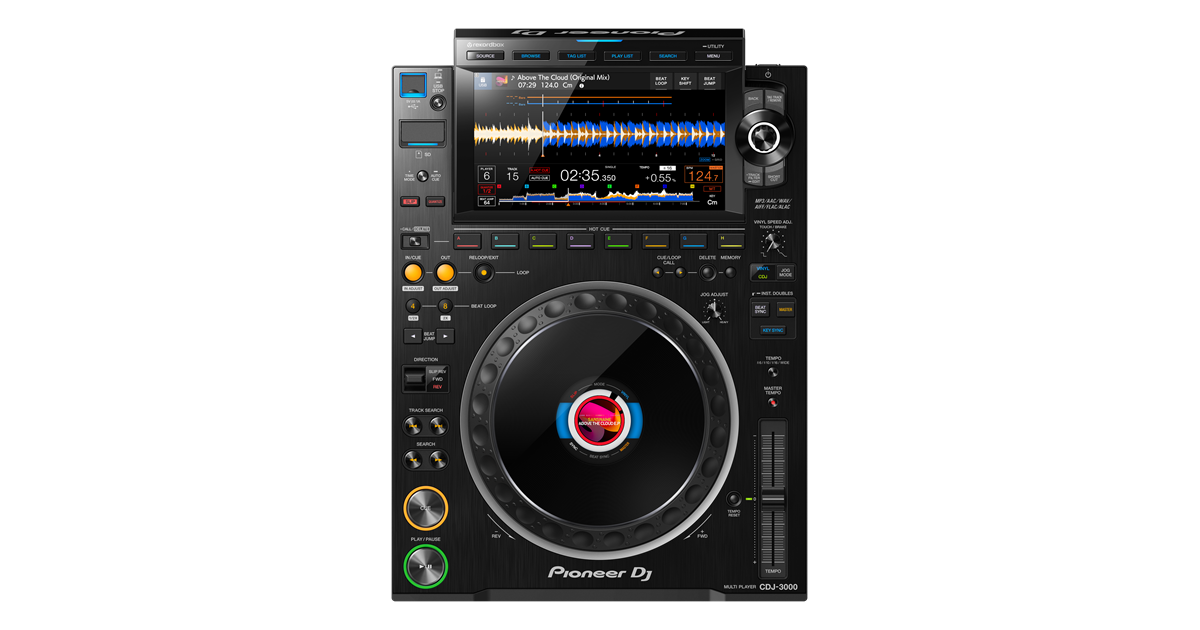This screenshot has width=1200, height=630.
Task: Tap KEY SHIFT on the touchscreen
Action: pos(685,81)
